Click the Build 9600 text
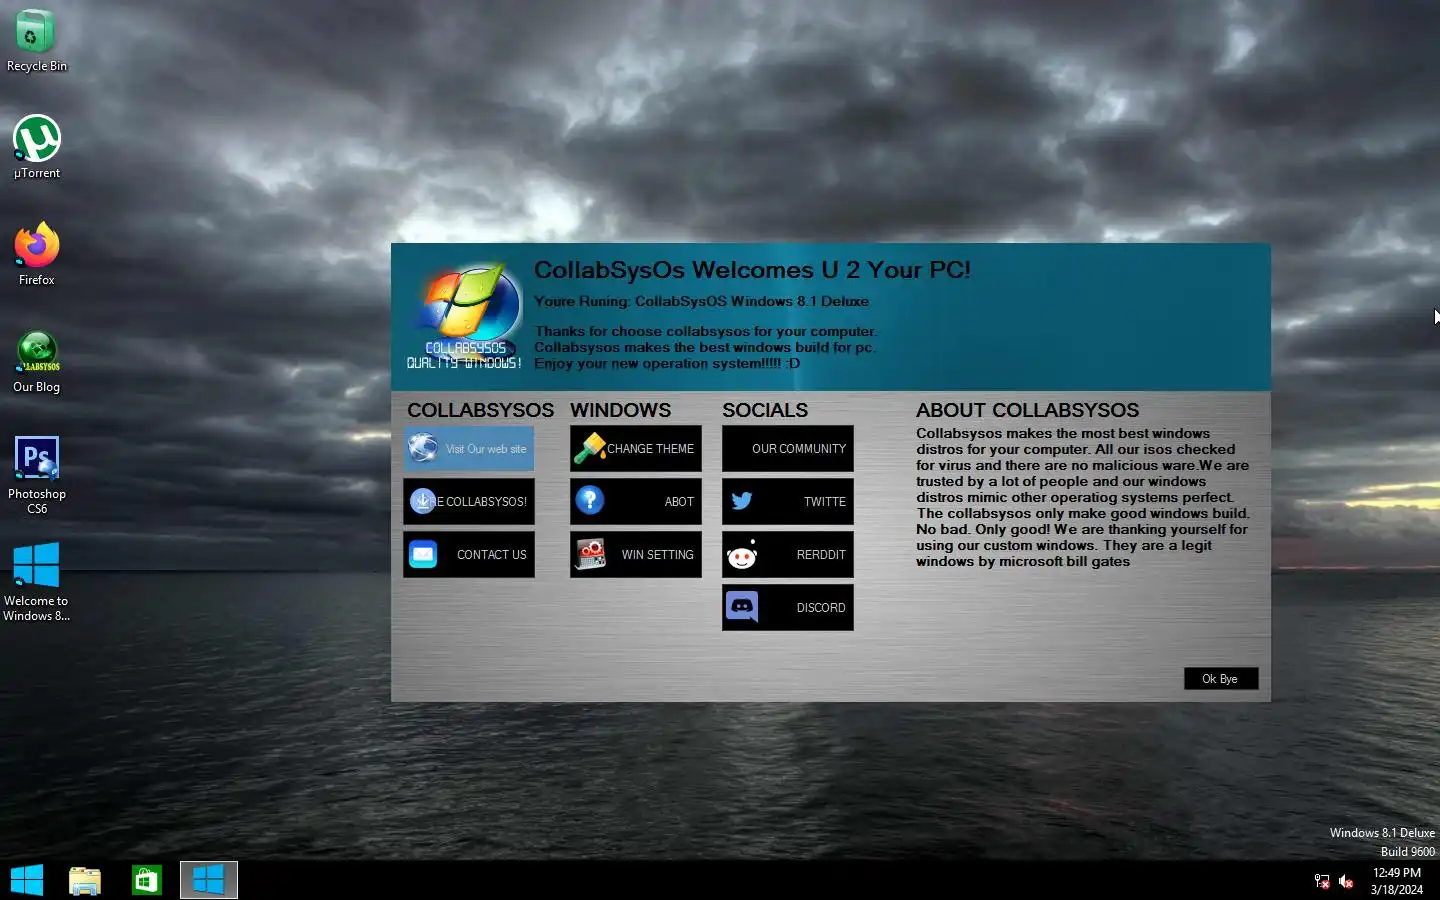Viewport: 1440px width, 900px height. point(1408,852)
